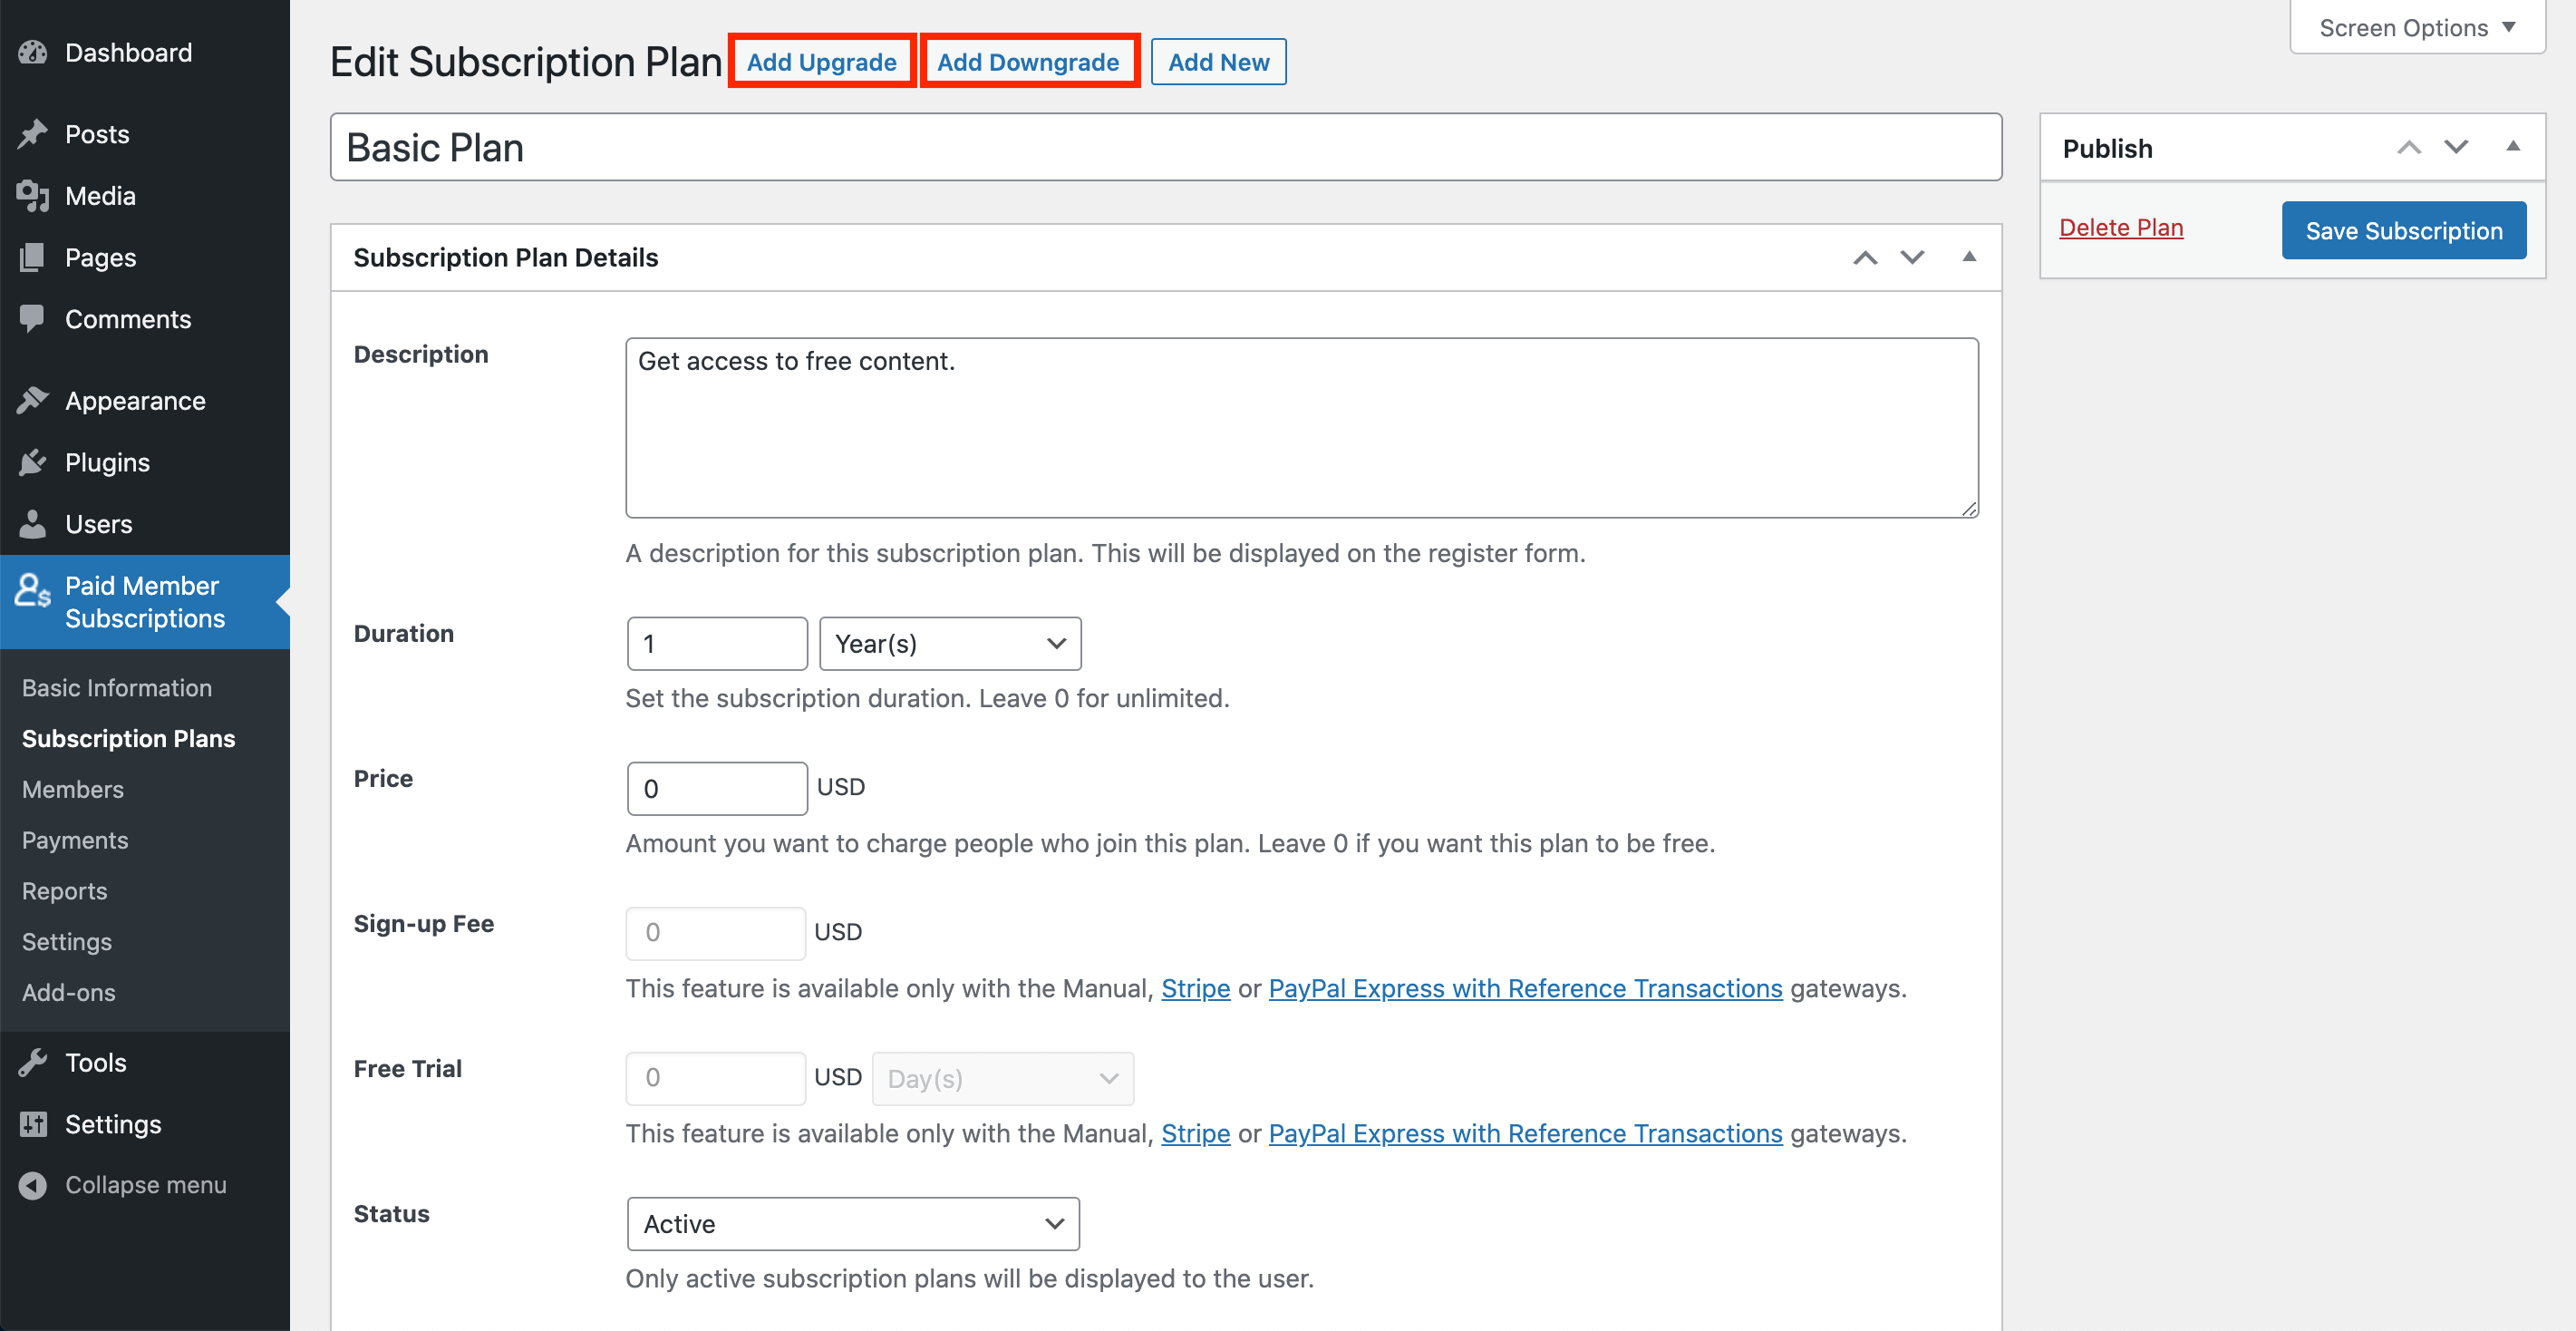
Task: Open Tools menu item
Action: pyautogui.click(x=145, y=1062)
